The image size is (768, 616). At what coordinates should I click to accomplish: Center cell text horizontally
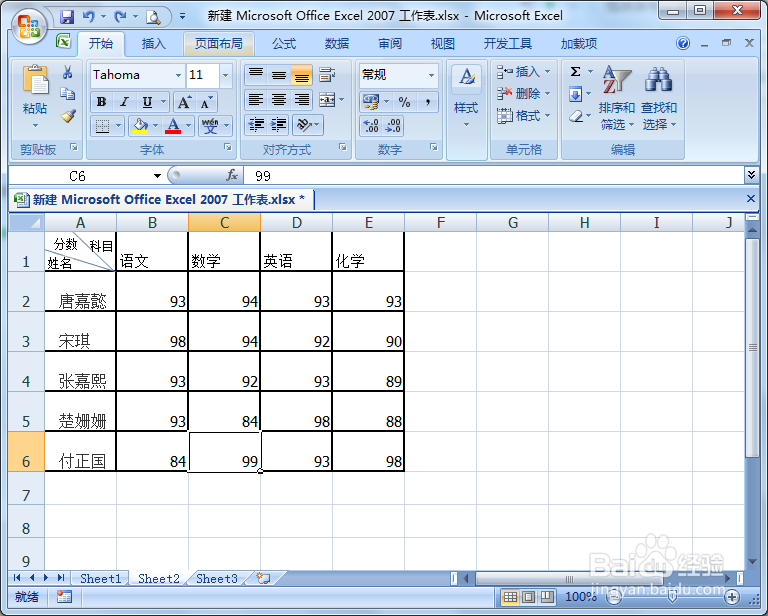(x=279, y=100)
